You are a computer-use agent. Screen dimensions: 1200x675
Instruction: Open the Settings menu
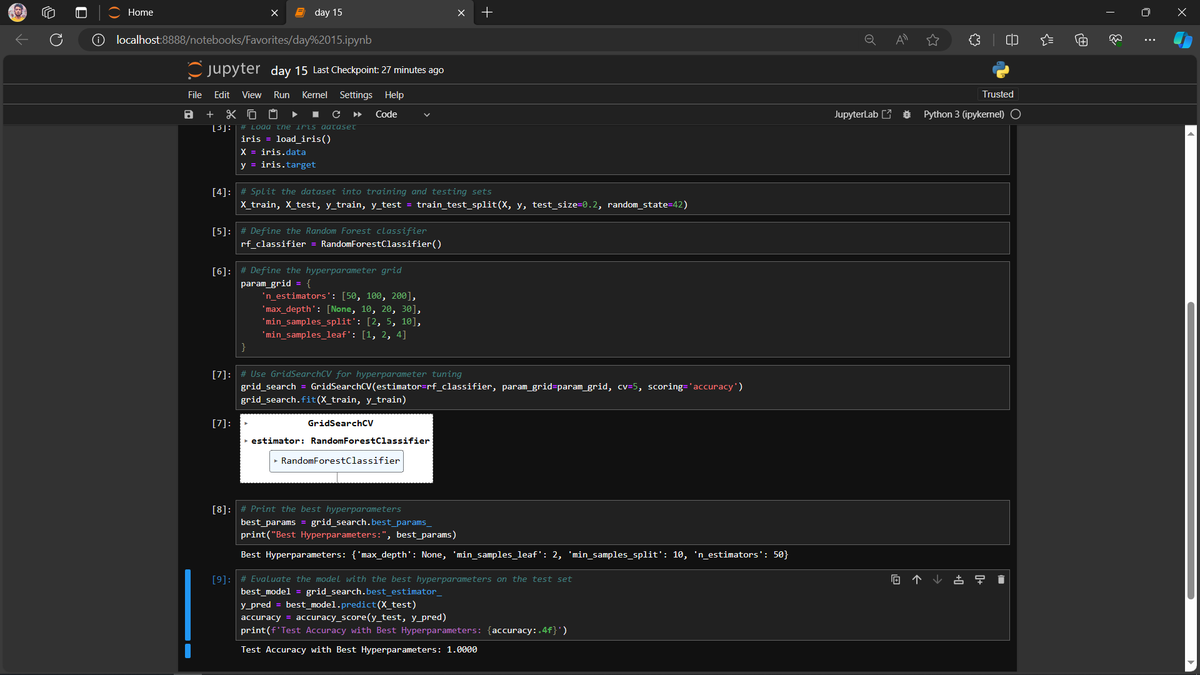click(x=356, y=94)
